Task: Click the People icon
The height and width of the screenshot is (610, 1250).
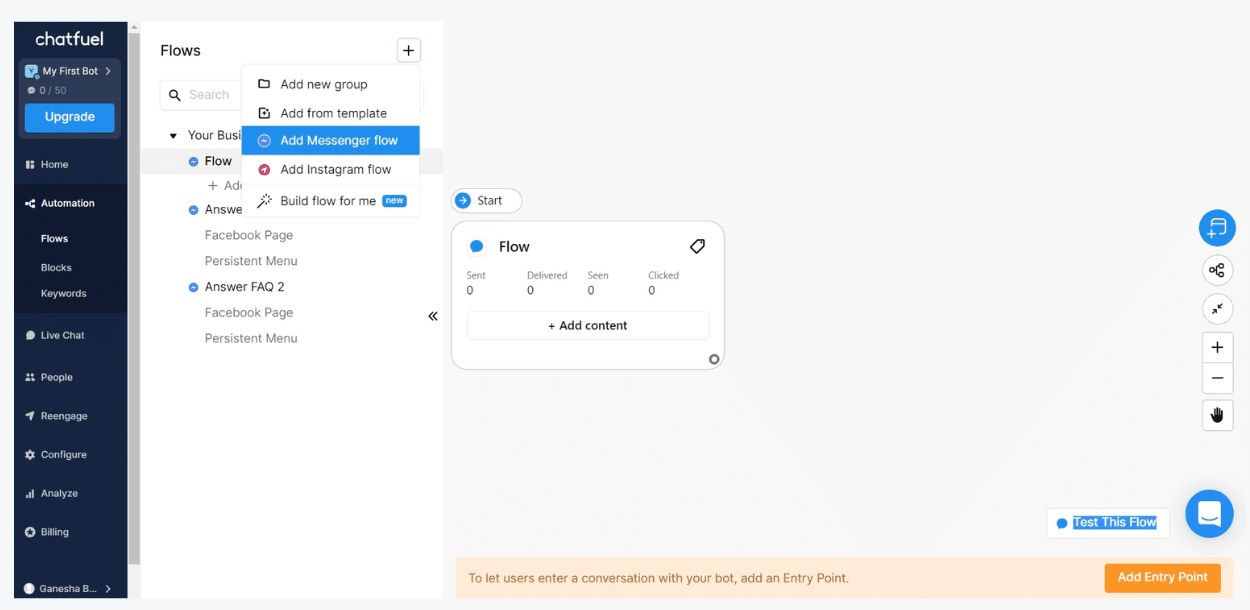Action: [30, 378]
